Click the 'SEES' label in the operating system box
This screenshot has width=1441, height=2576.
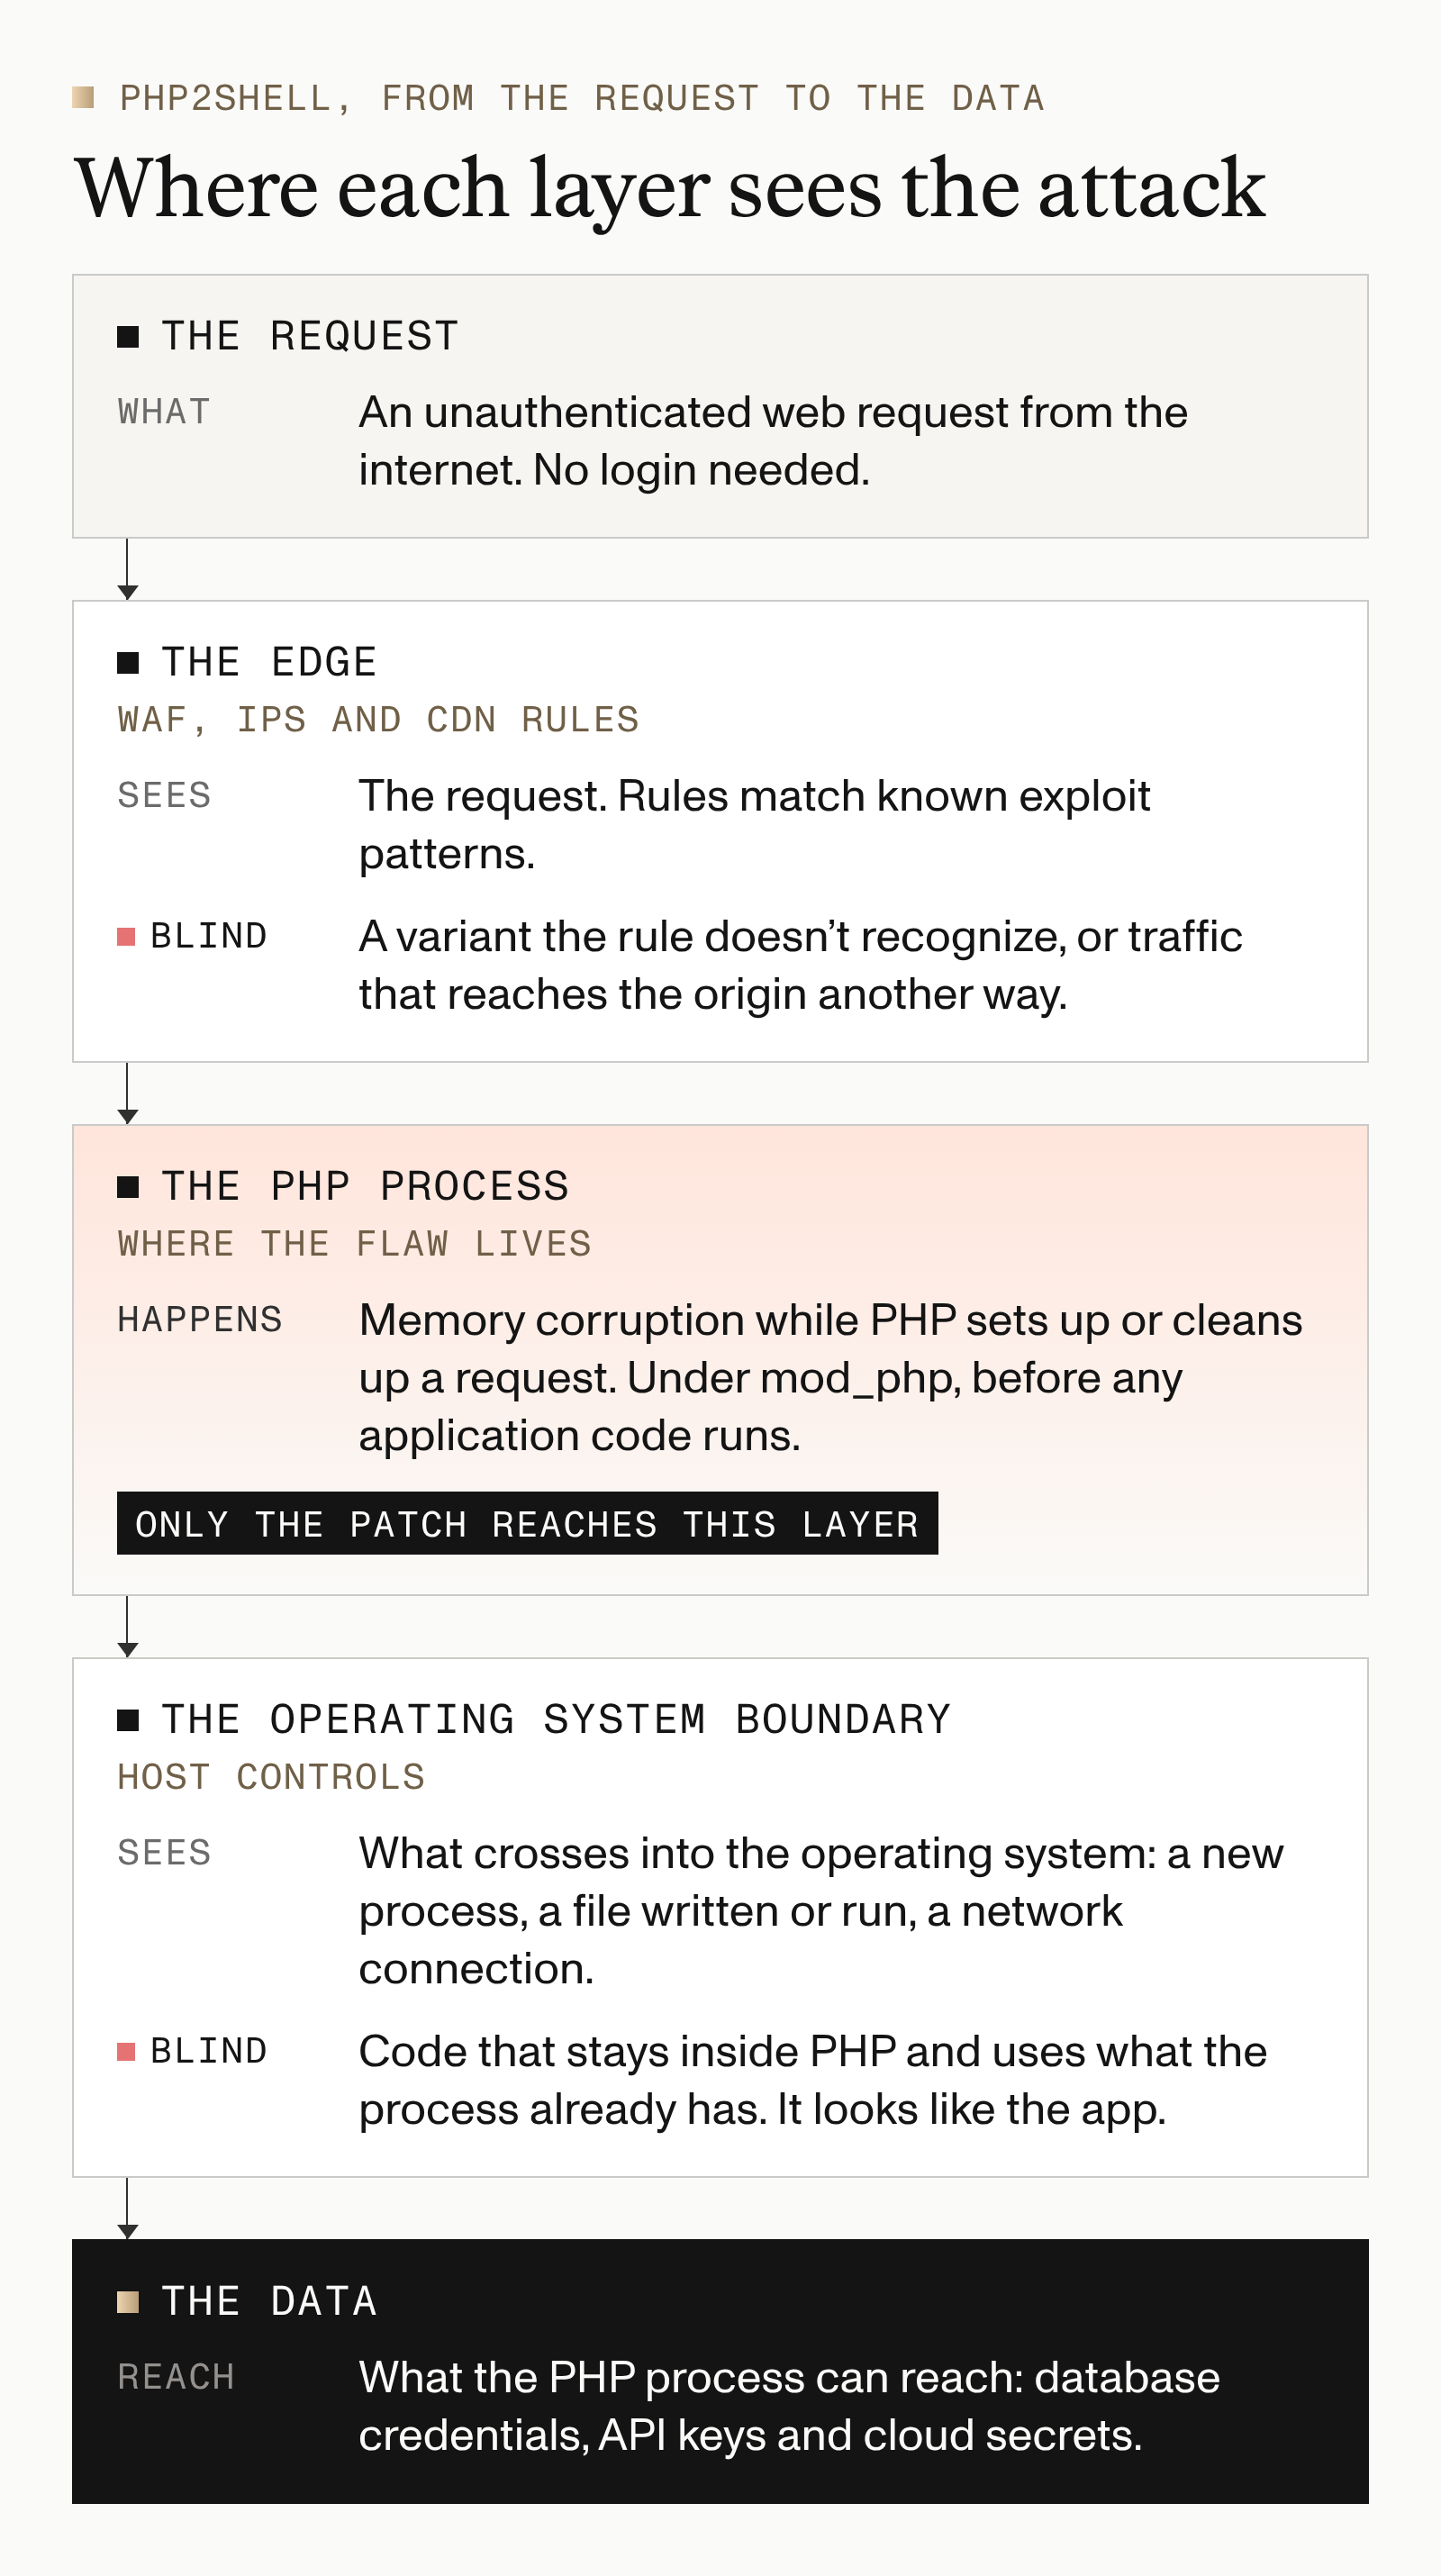[164, 1852]
